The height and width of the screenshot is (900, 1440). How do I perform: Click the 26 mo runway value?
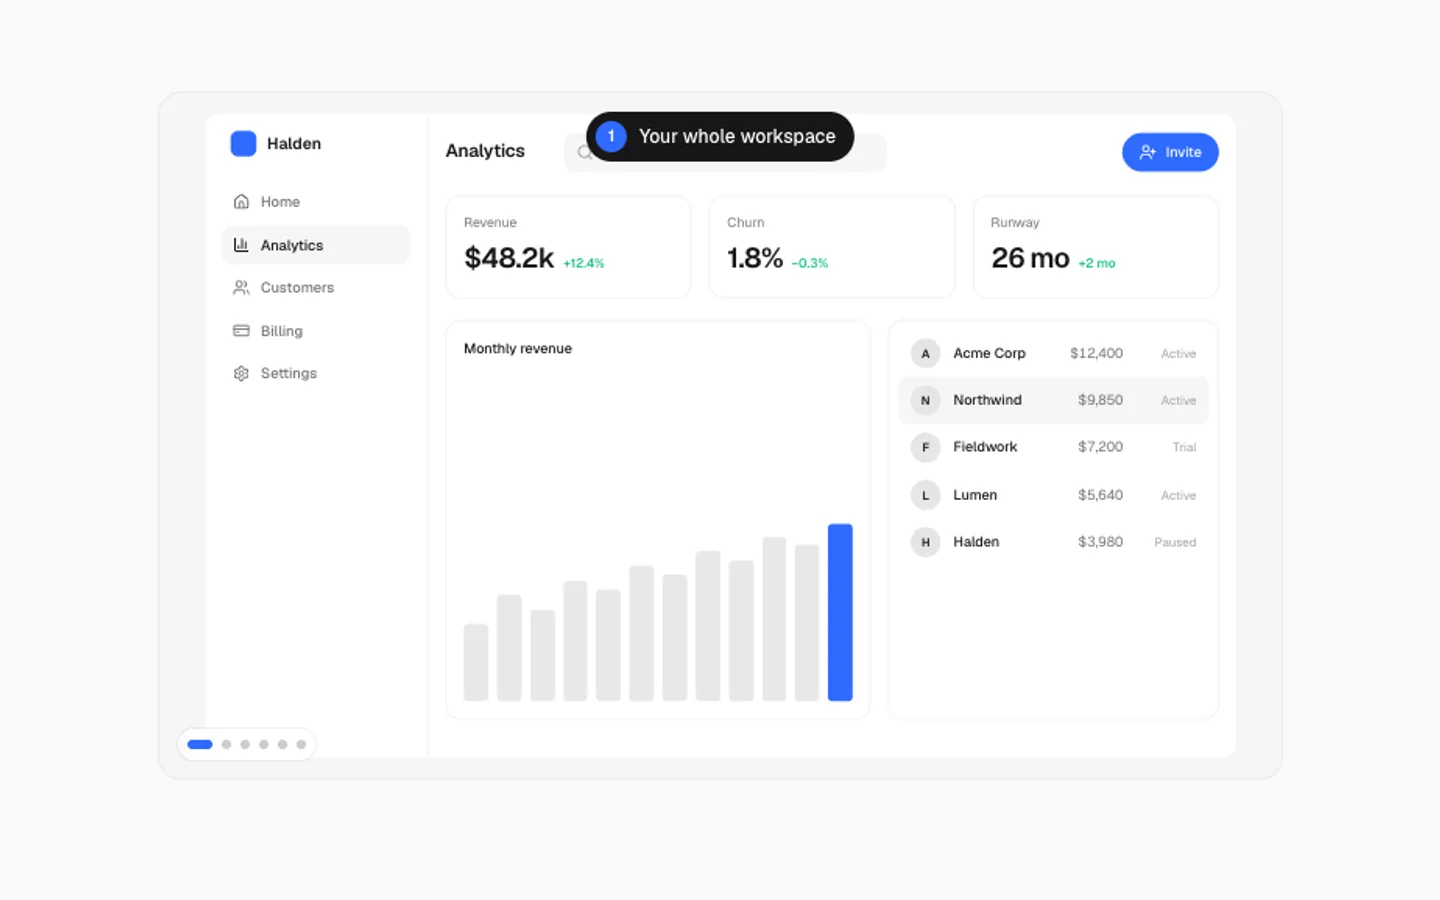pos(1030,258)
